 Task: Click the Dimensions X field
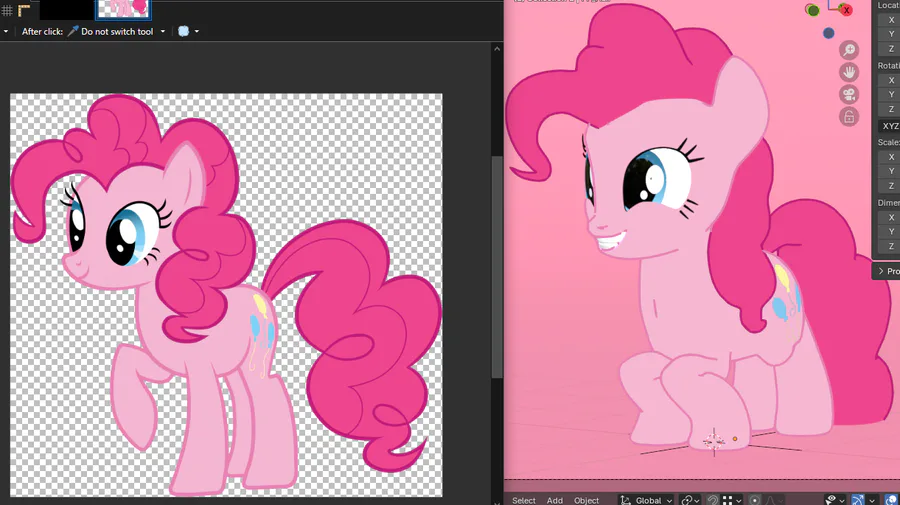click(889, 217)
